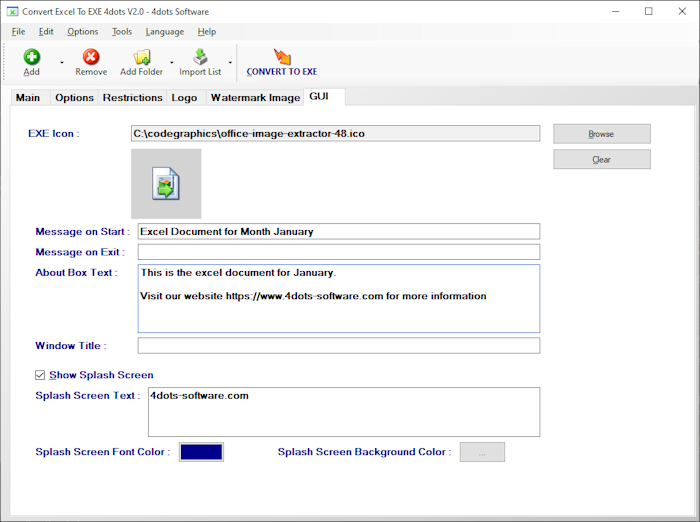The height and width of the screenshot is (522, 700).
Task: Open the Restrictions tab
Action: [132, 98]
